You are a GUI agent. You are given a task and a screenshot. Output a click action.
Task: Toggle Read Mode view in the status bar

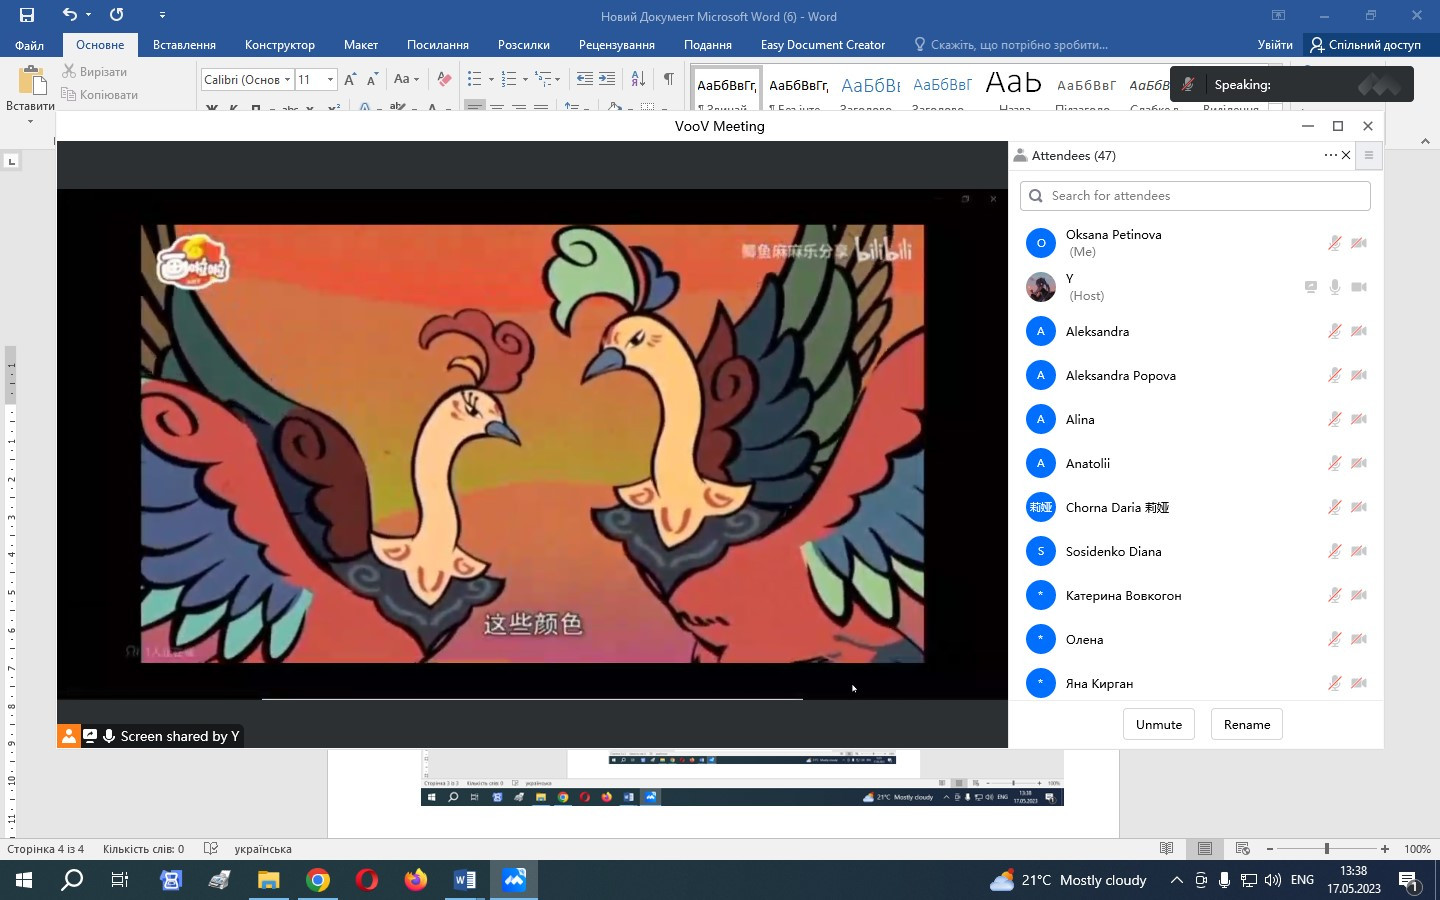(1167, 849)
